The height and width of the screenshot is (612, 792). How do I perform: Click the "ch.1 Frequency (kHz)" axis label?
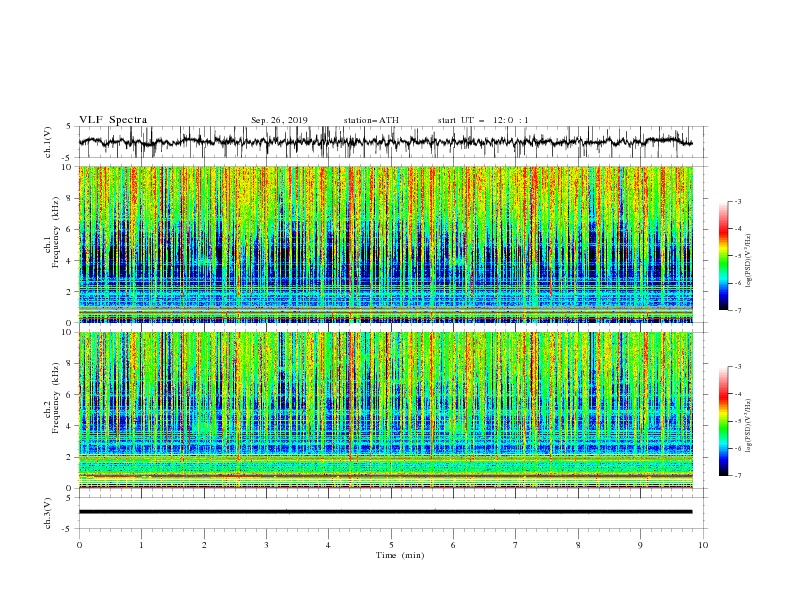tap(51, 233)
